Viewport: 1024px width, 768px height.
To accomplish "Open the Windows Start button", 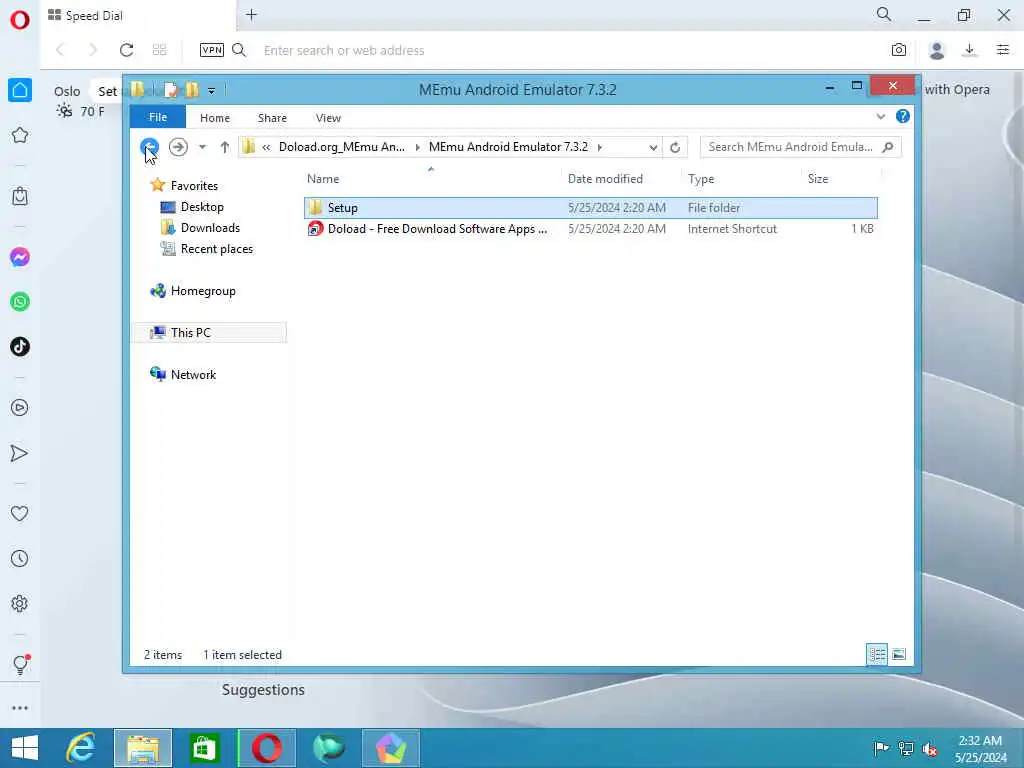I will (x=25, y=748).
